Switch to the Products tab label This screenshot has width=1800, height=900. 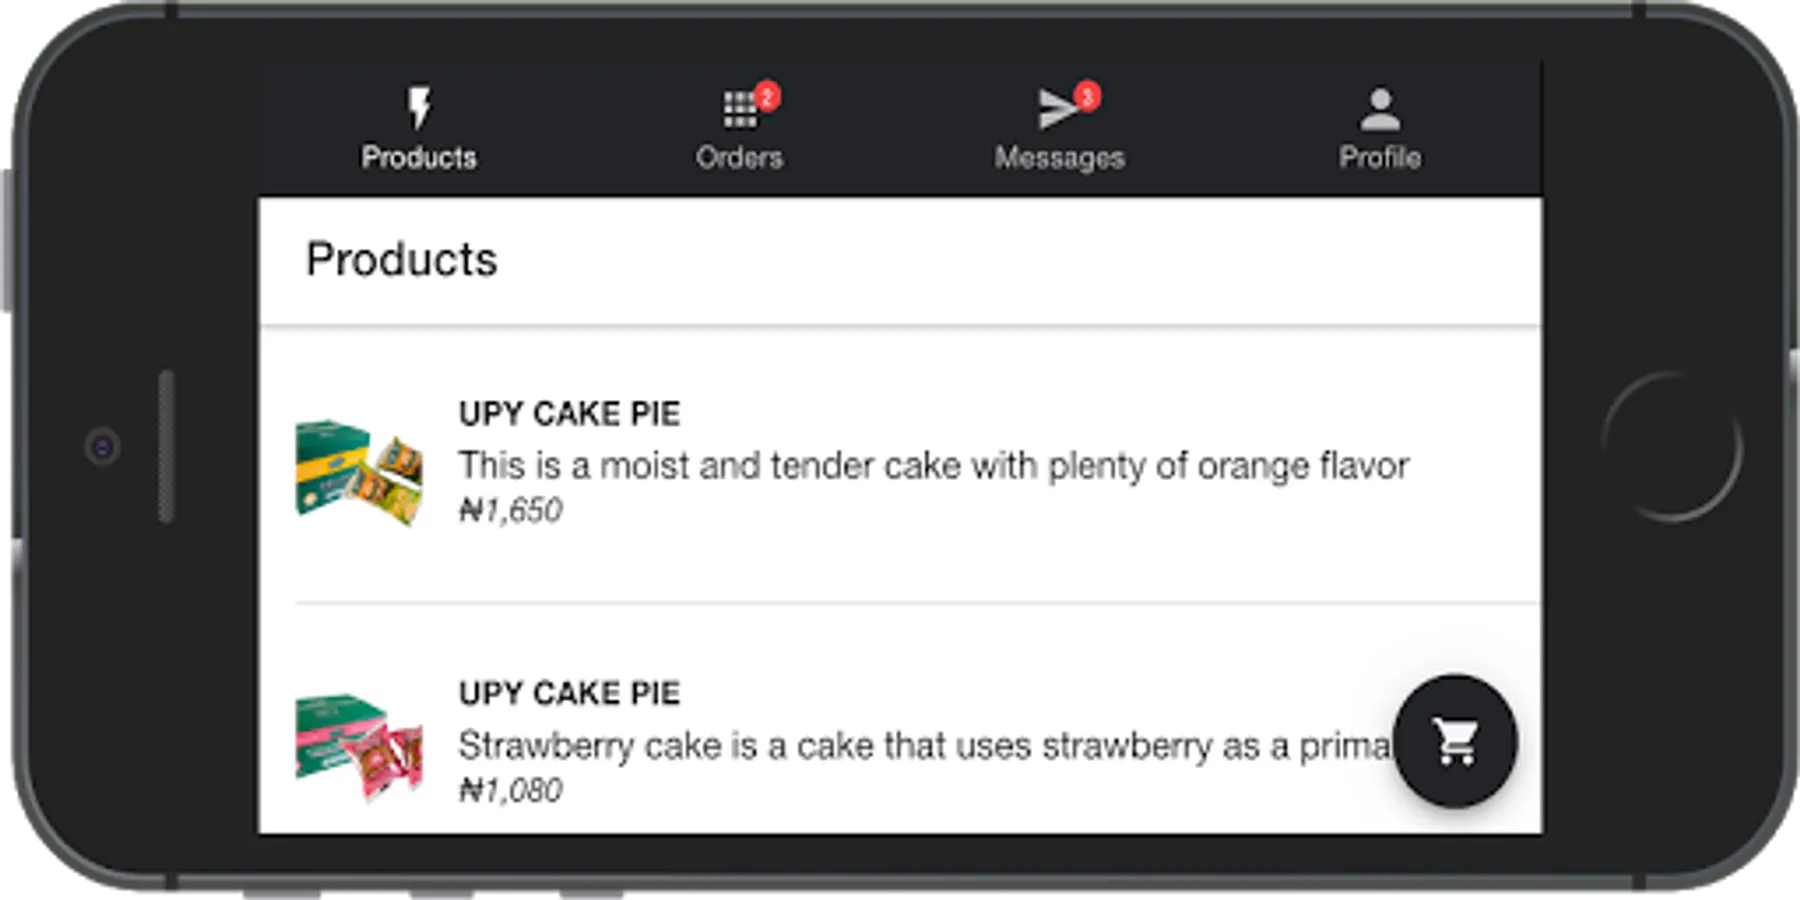419,157
